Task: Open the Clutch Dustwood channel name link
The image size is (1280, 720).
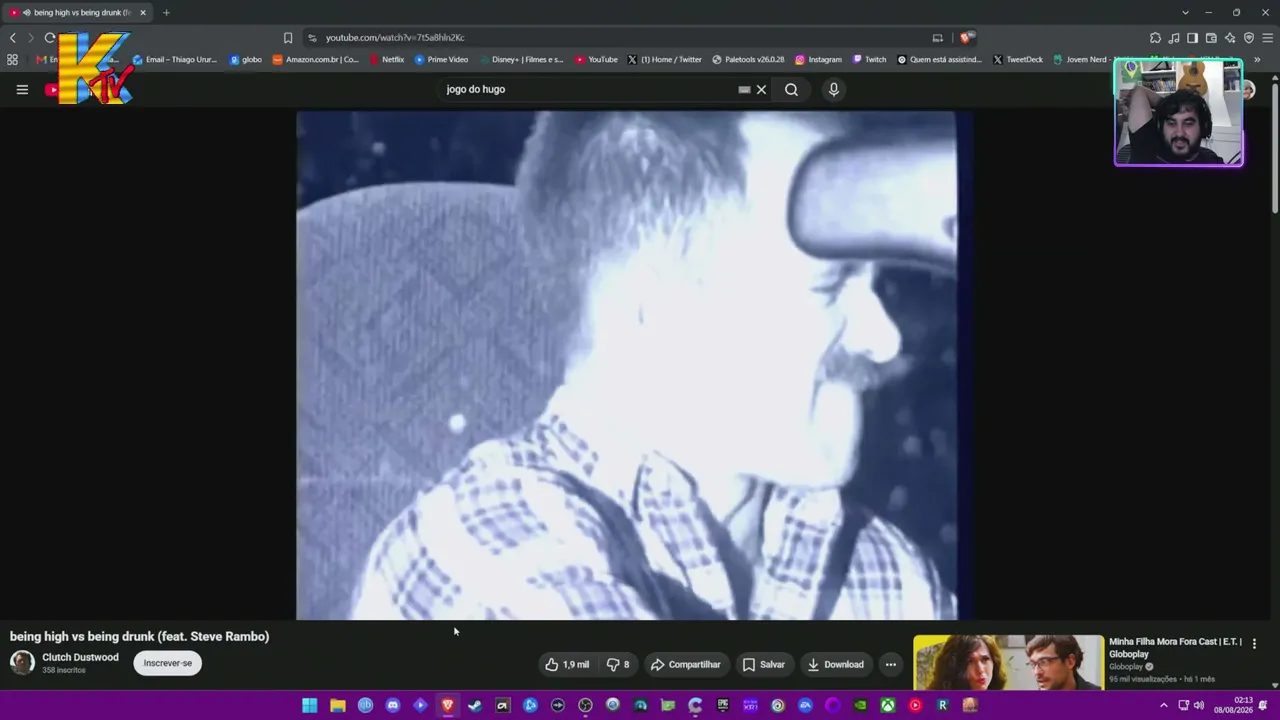Action: coord(80,657)
